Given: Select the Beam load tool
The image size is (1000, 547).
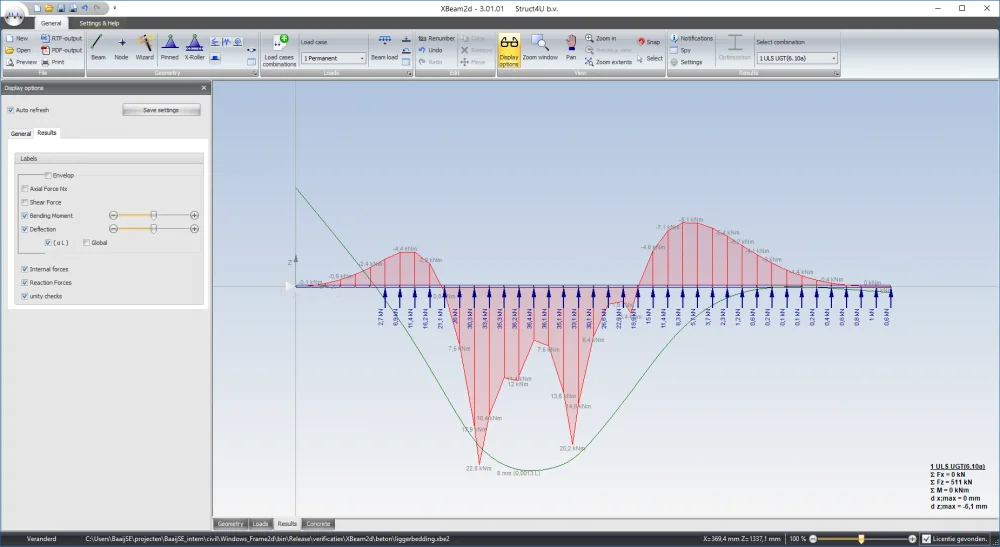Looking at the screenshot, I should (385, 48).
